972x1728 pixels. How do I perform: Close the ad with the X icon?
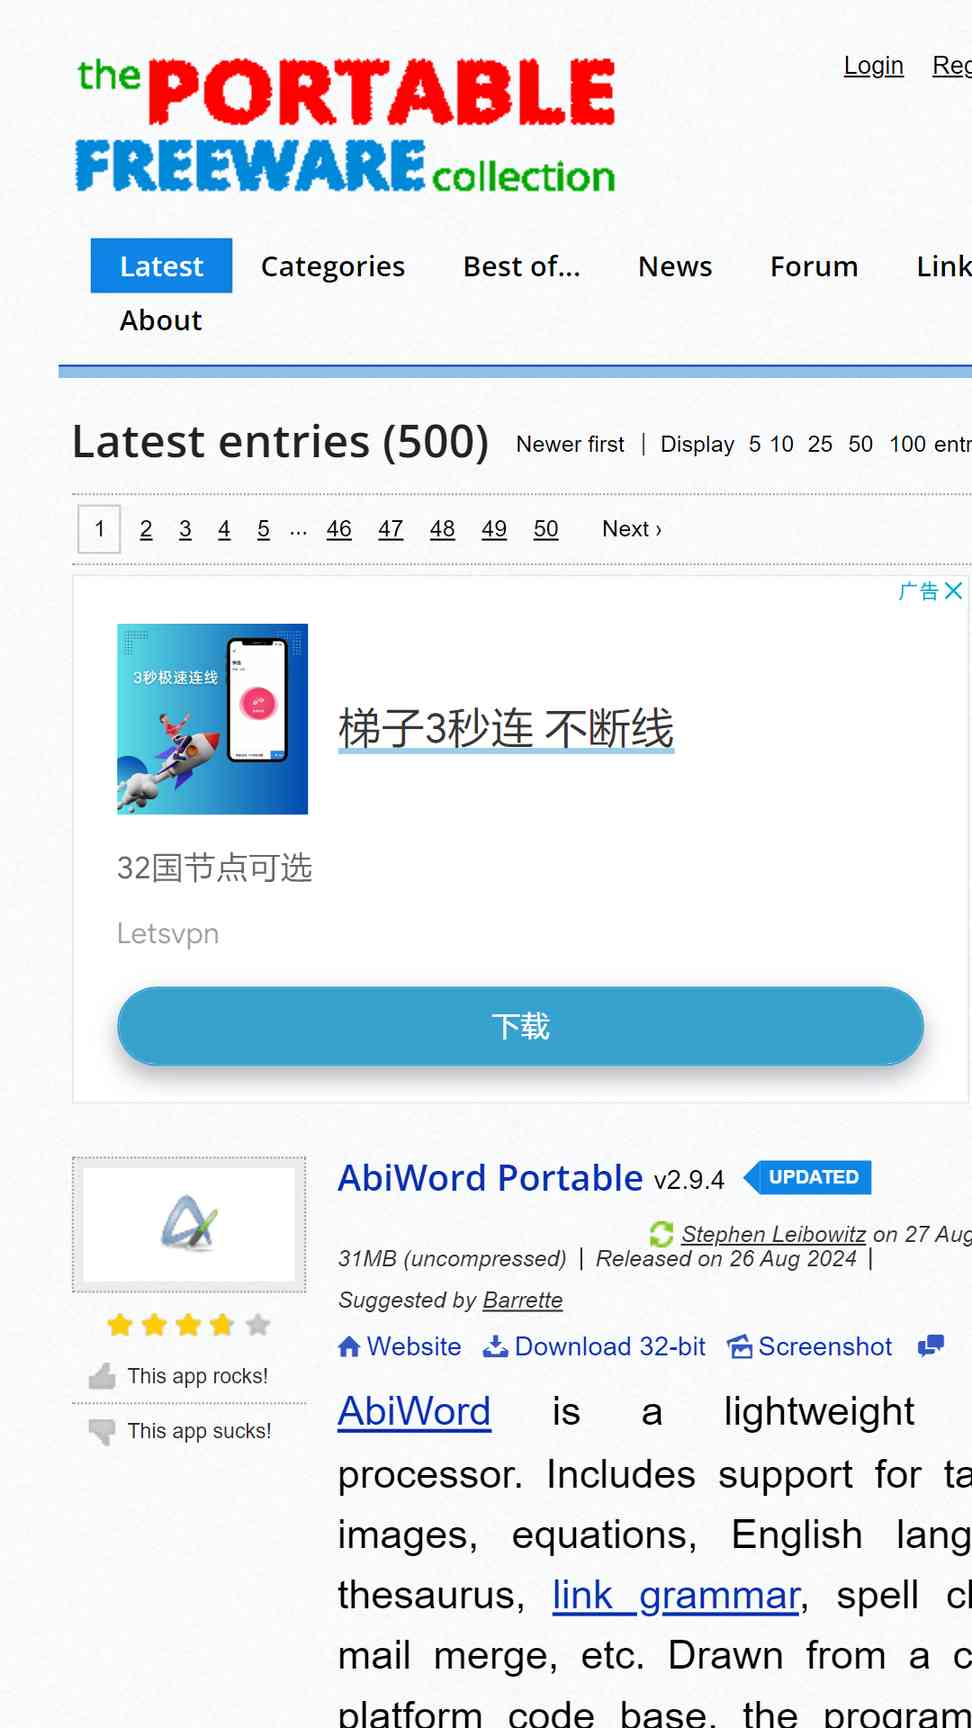954,591
